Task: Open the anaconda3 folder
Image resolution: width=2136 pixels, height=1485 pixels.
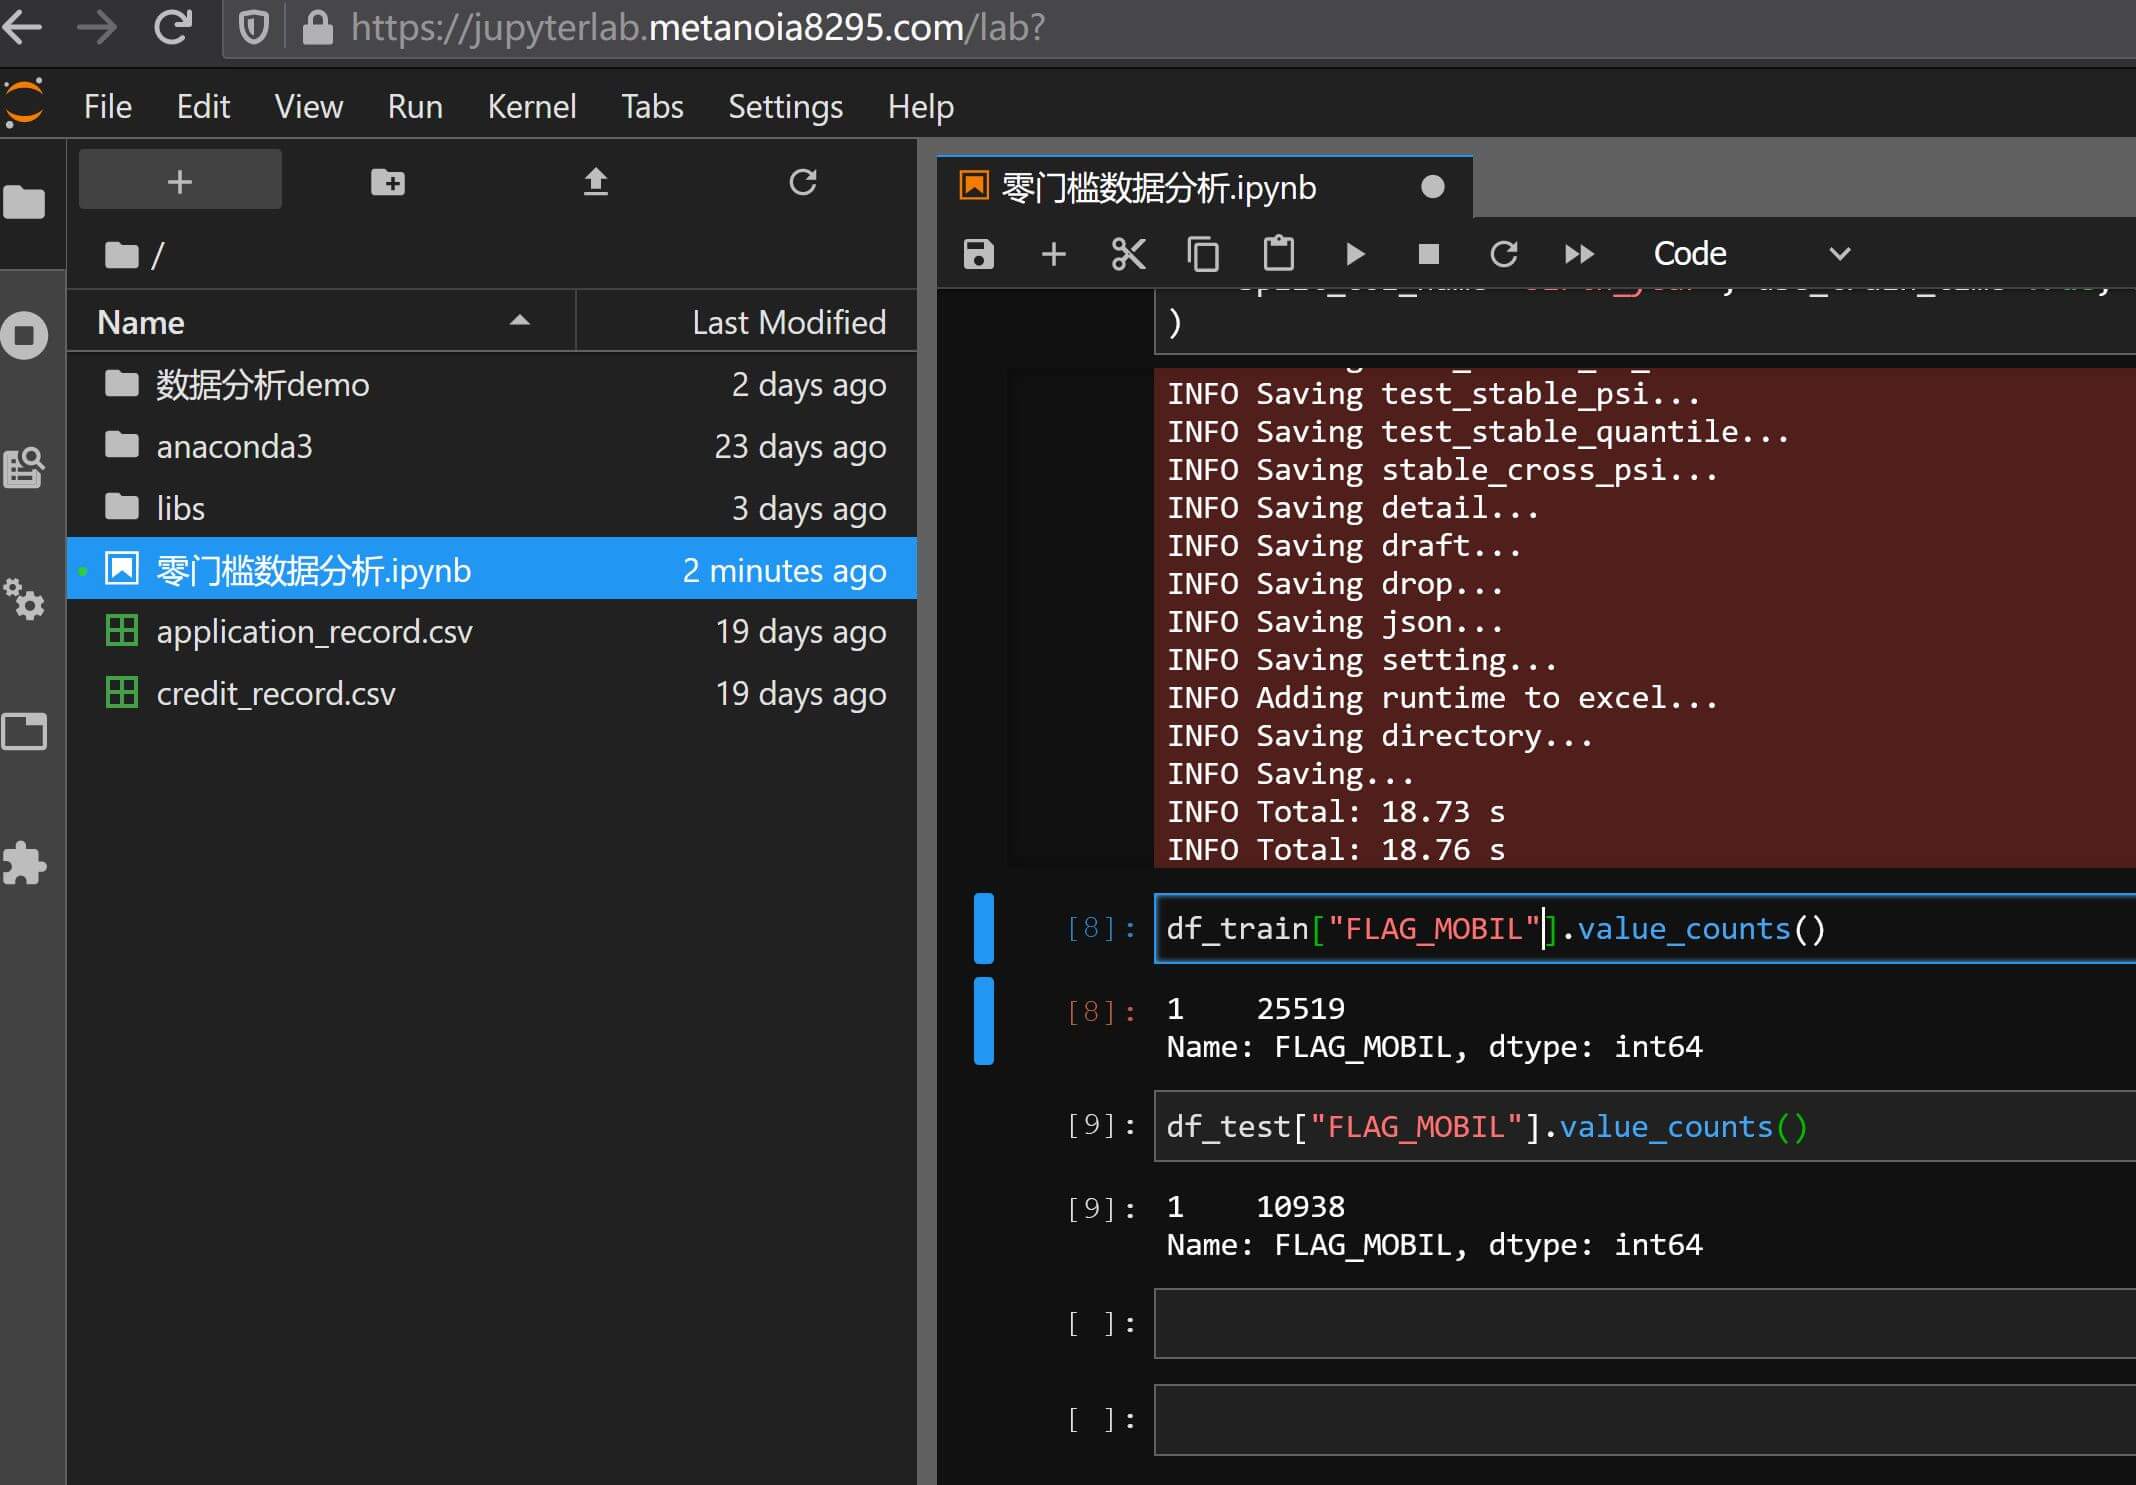Action: 234,446
